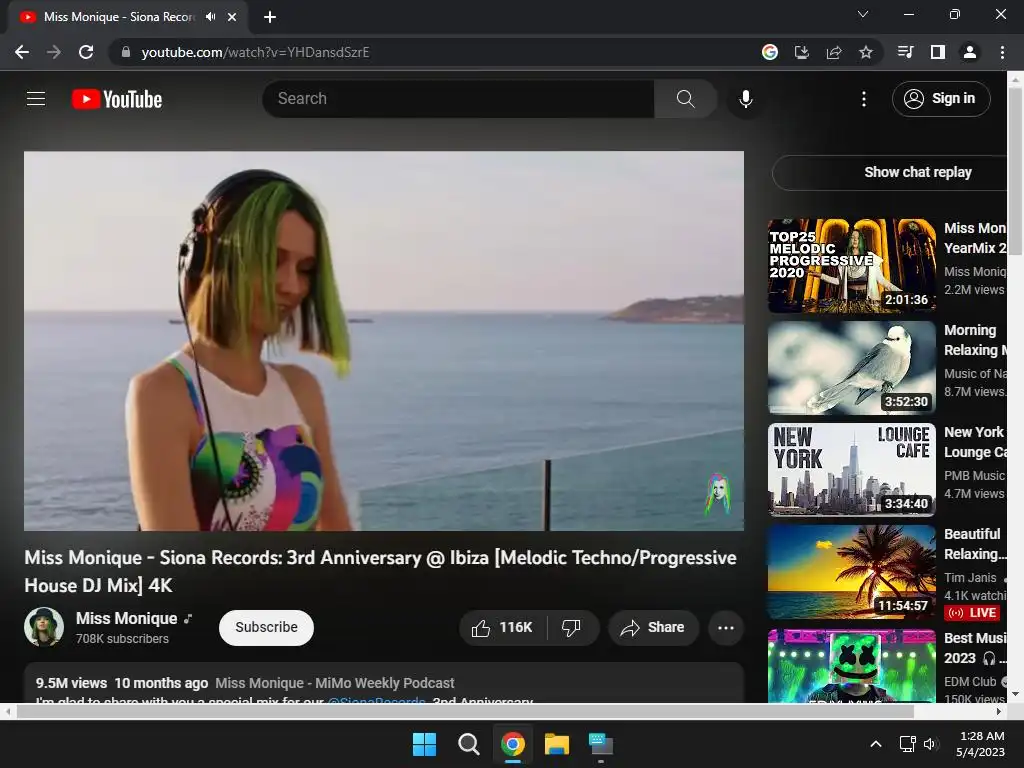This screenshot has width=1024, height=768.
Task: Click Chrome icon in taskbar
Action: (513, 744)
